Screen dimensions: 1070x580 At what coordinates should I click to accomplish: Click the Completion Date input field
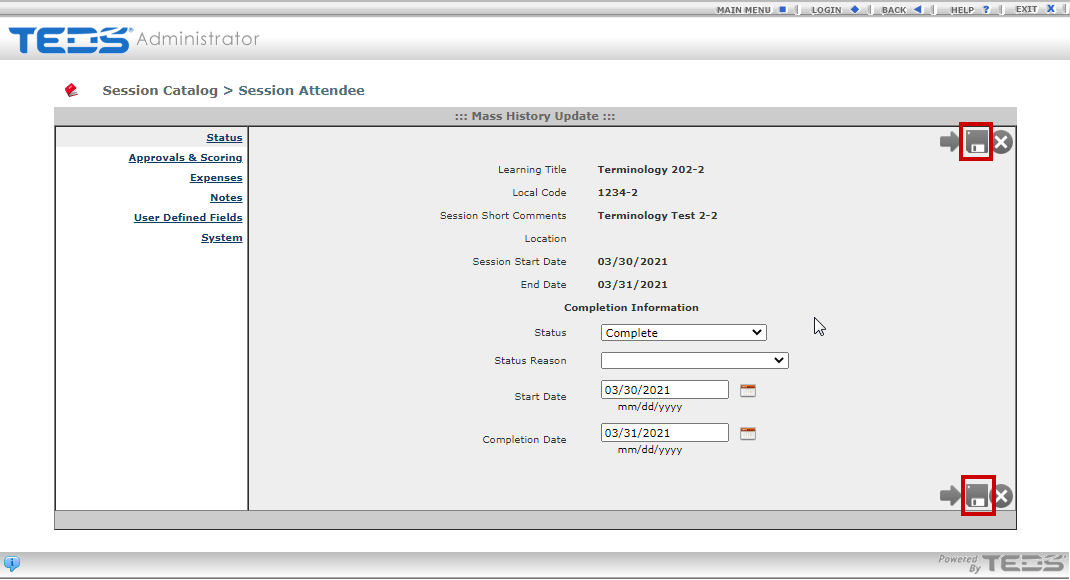click(x=664, y=433)
